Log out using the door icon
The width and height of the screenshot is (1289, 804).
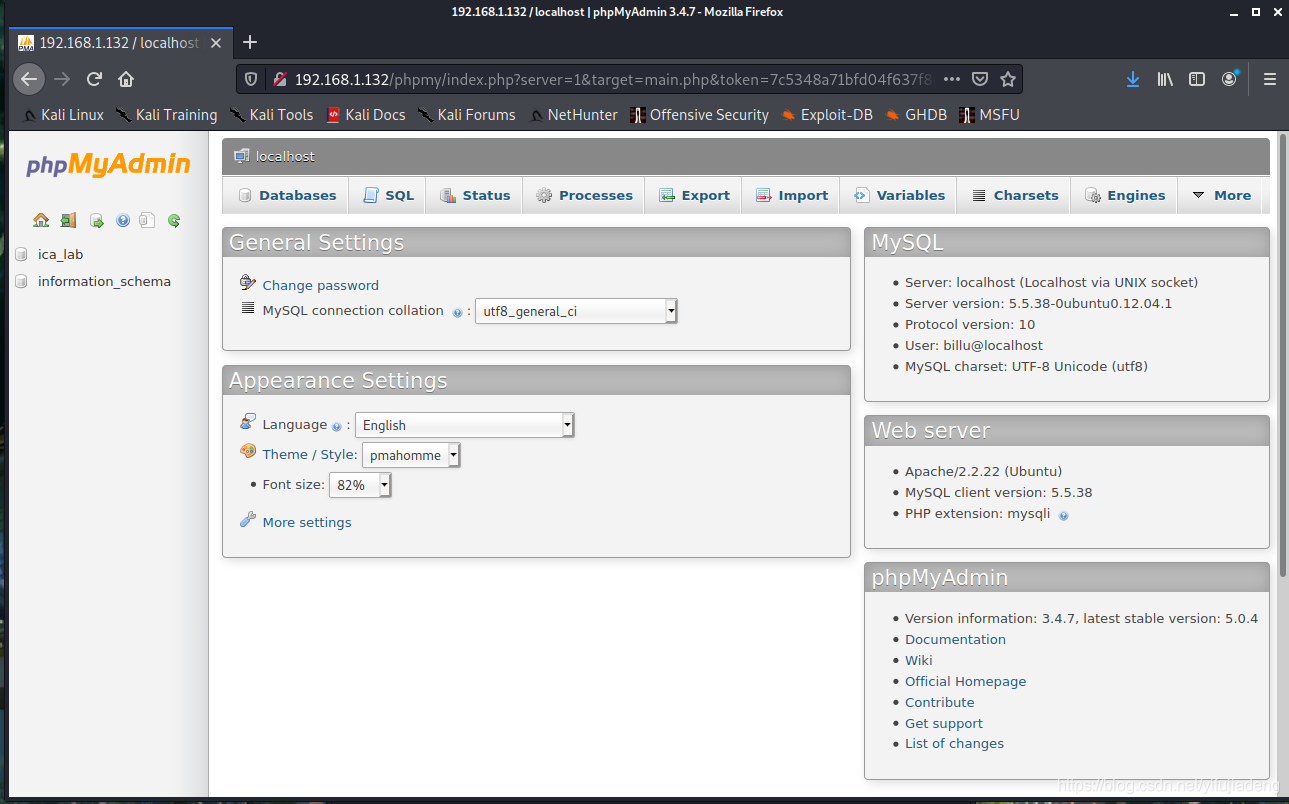68,220
